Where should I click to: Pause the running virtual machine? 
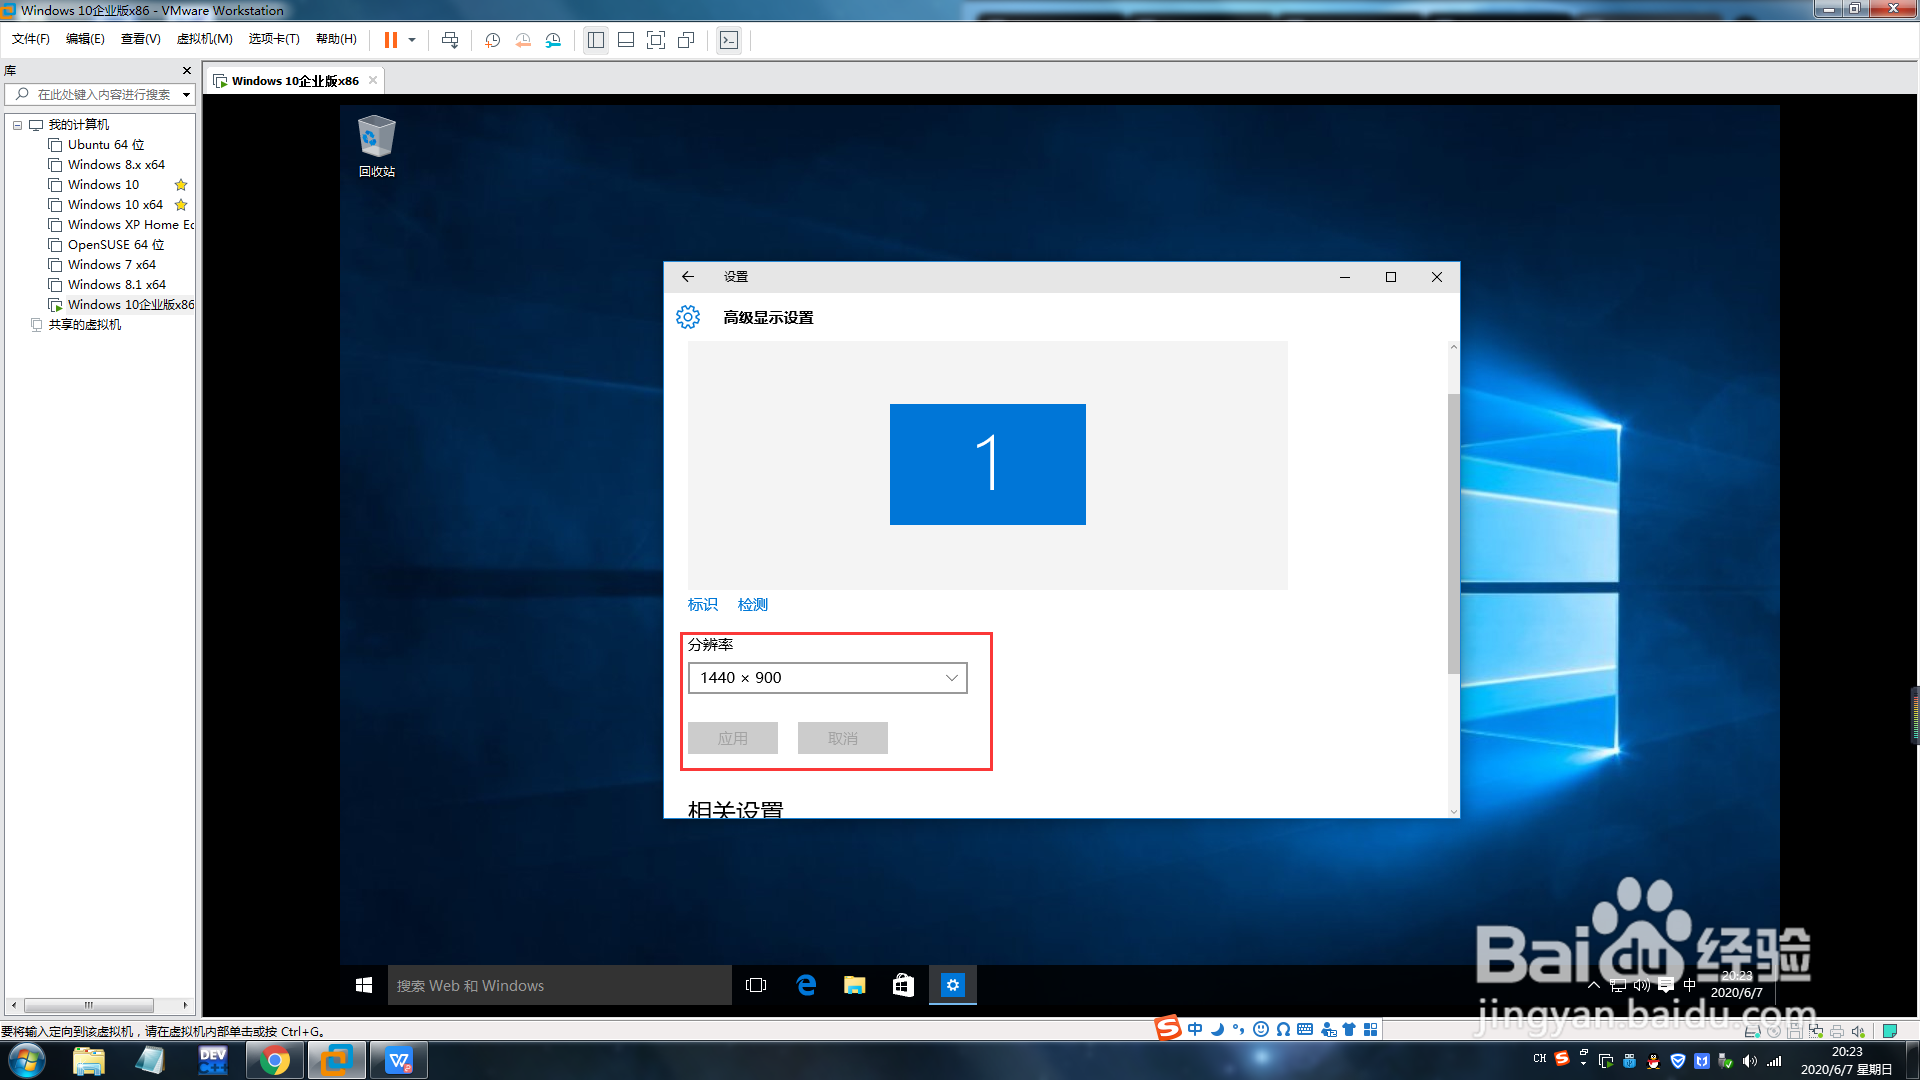(x=390, y=40)
